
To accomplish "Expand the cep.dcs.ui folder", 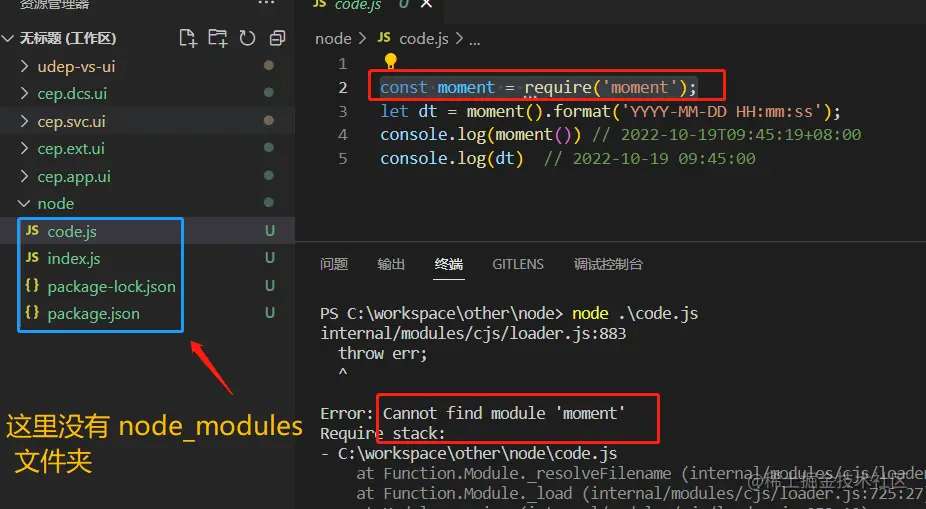I will click(24, 93).
